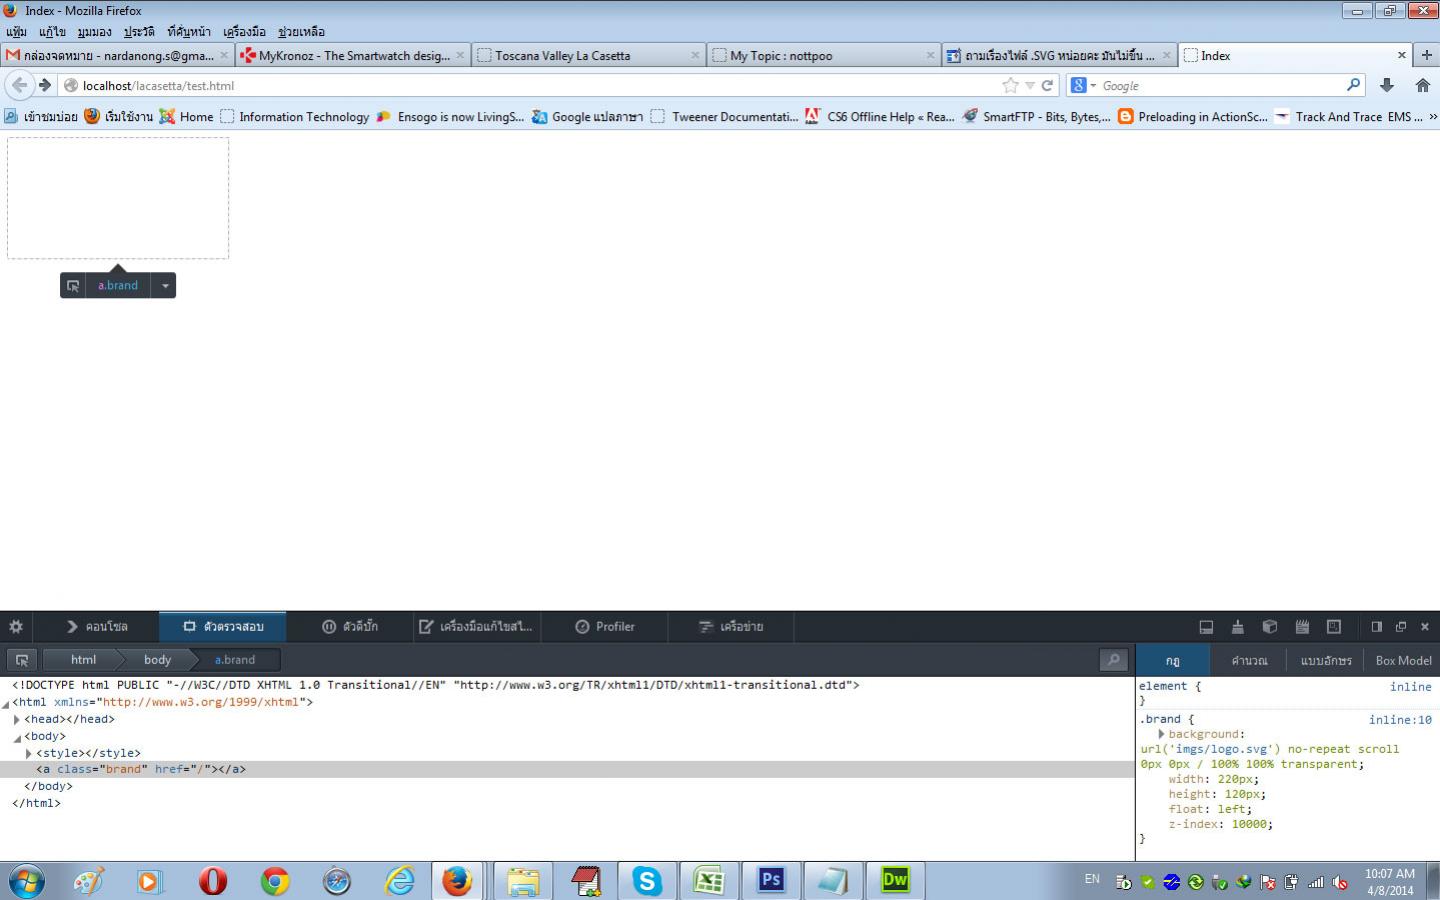Open Google Chrome from the taskbar
Screen dimensions: 1440x900
point(275,880)
